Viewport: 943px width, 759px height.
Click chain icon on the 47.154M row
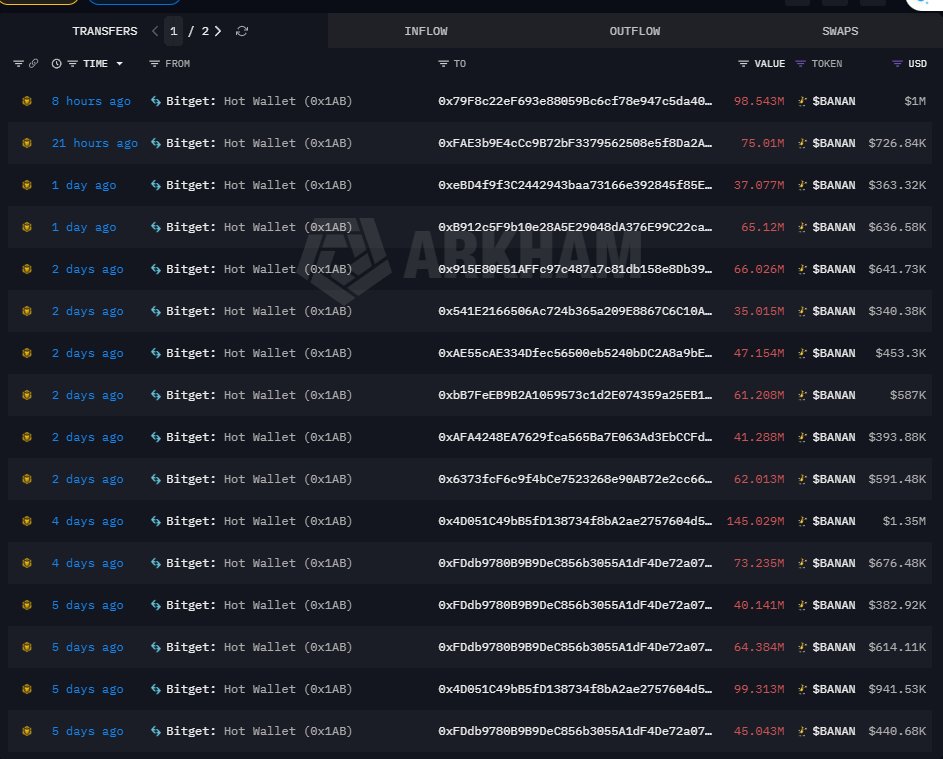26,353
